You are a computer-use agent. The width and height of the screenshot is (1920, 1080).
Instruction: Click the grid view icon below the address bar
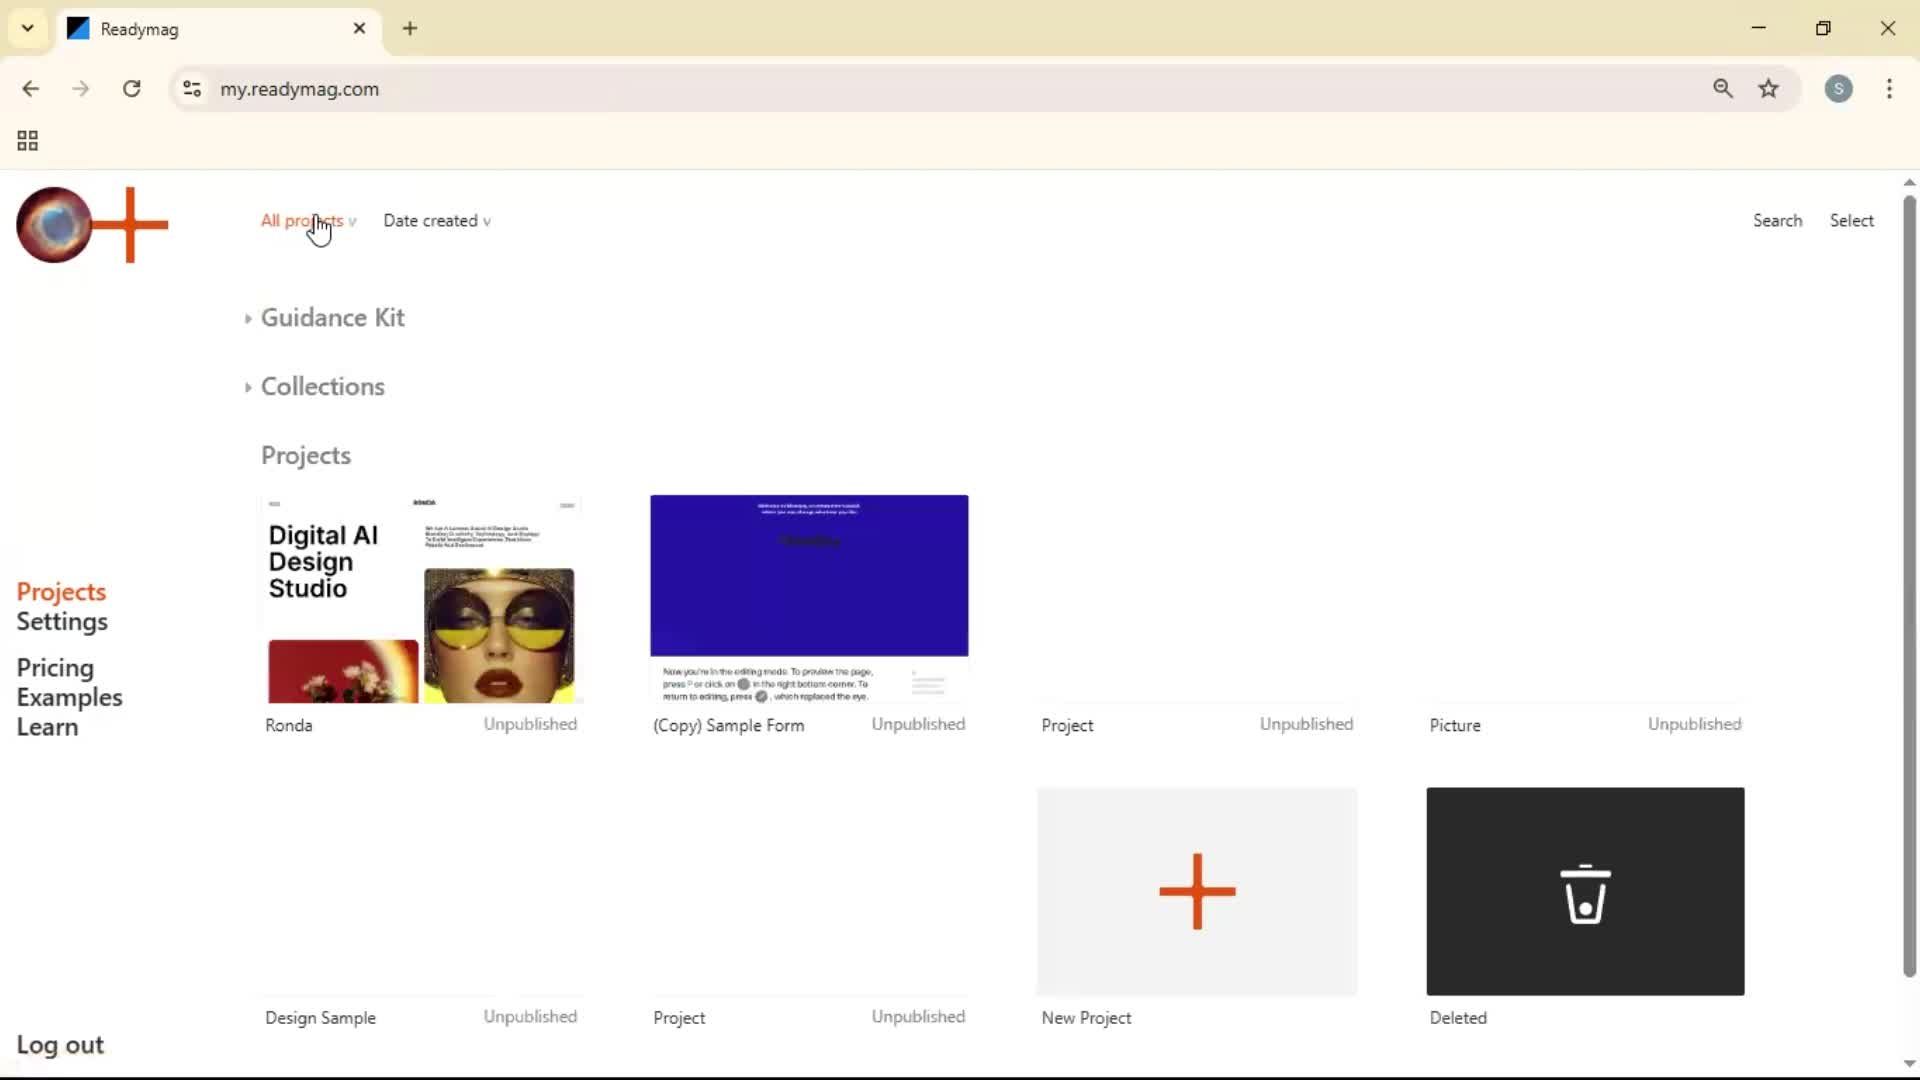coord(27,140)
